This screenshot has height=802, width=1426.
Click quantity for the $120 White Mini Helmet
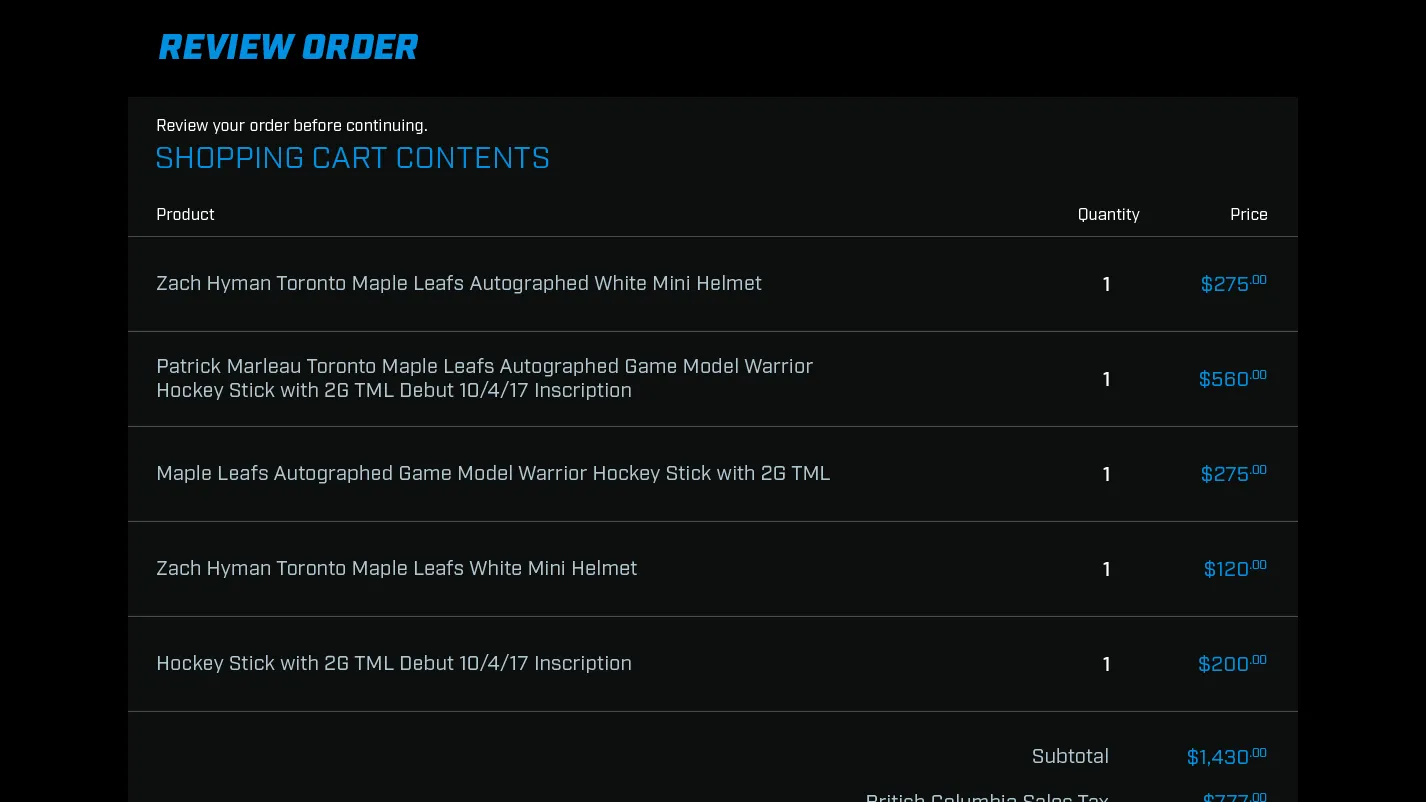1106,569
